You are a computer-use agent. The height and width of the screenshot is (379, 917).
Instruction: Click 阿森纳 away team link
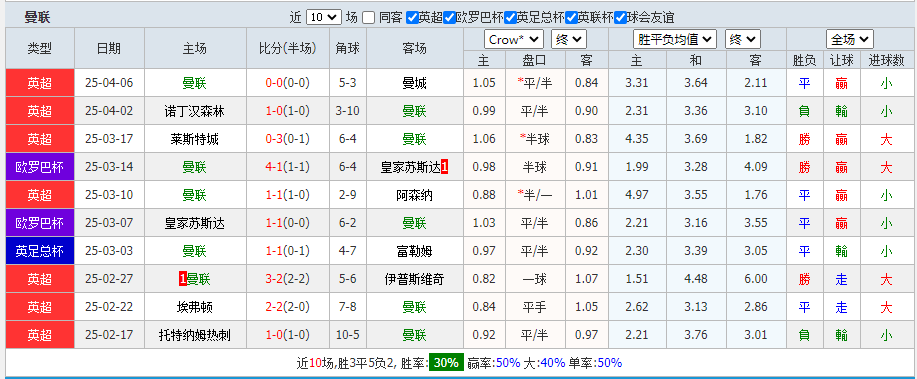[415, 195]
